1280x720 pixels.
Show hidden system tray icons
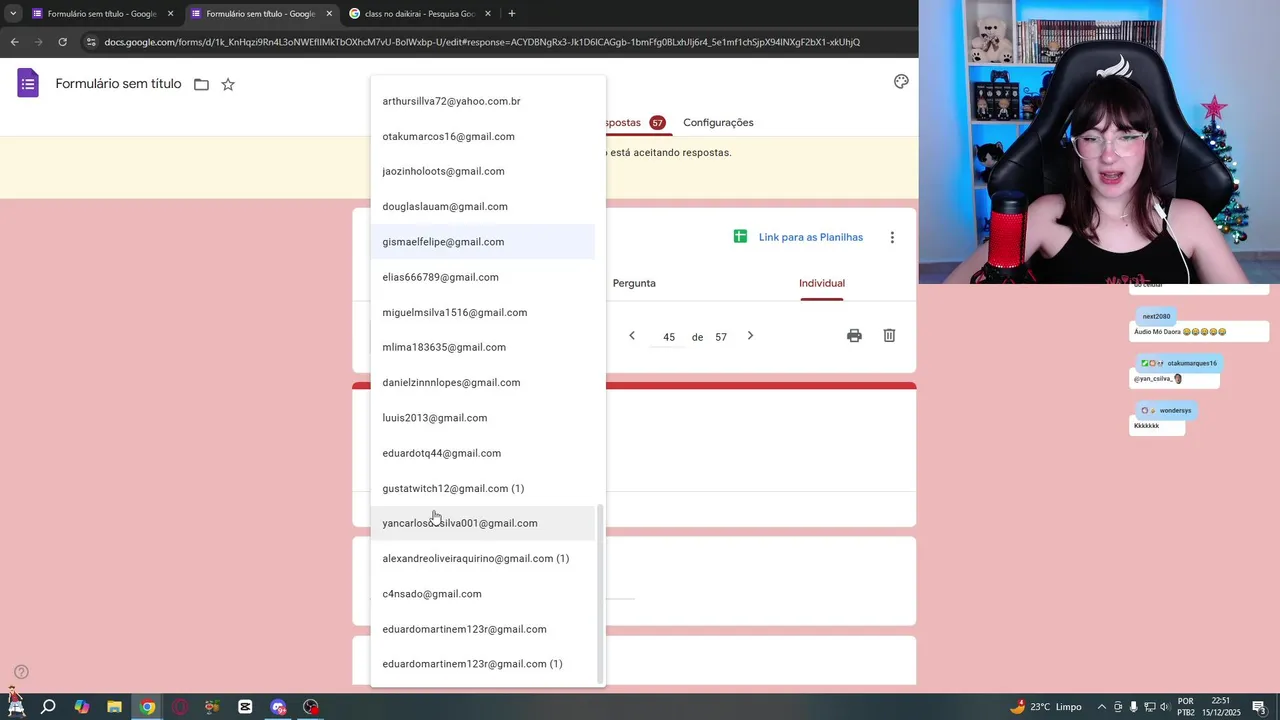tap(1102, 707)
